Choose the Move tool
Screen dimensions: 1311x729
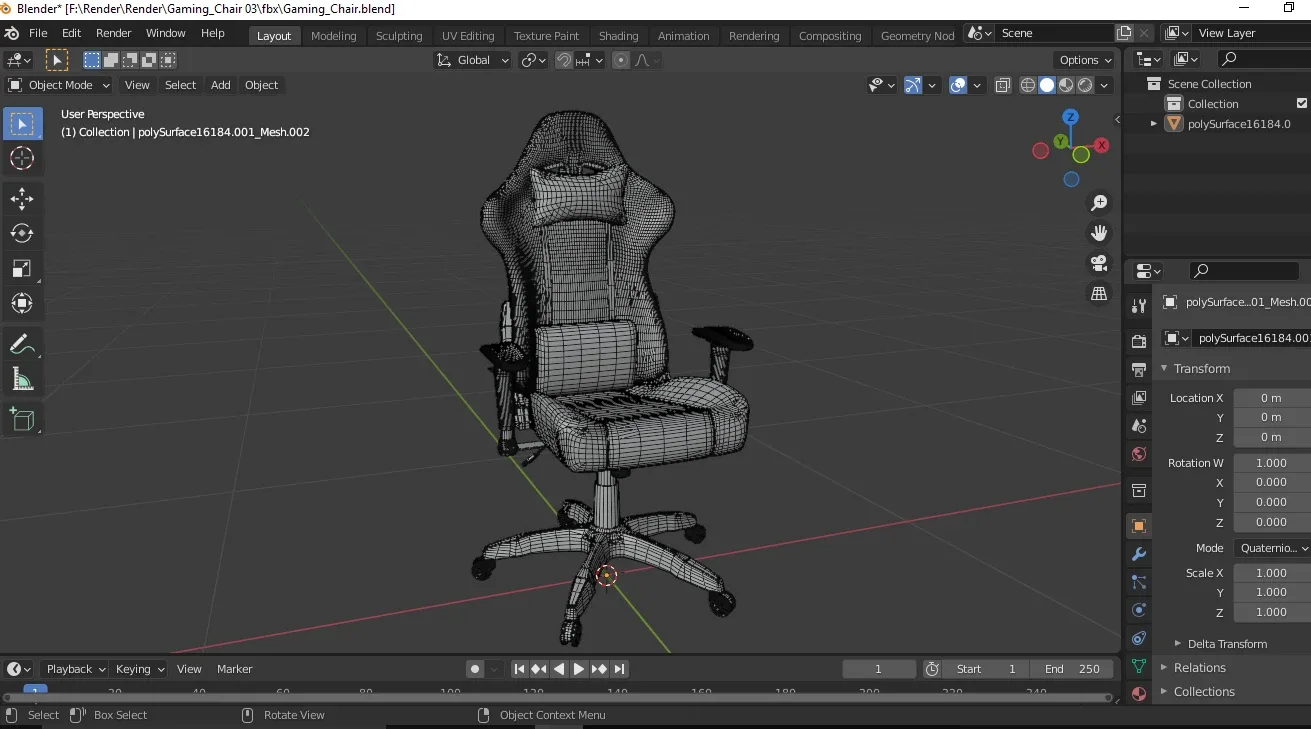click(x=22, y=199)
